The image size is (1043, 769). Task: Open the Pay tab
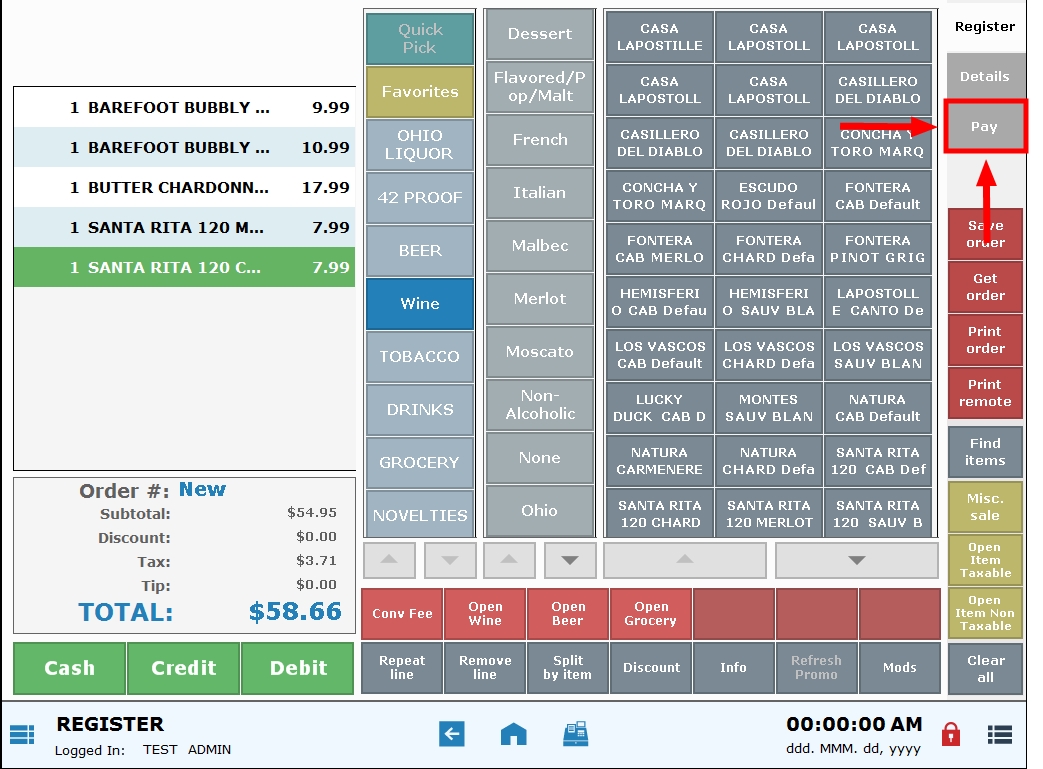click(x=984, y=126)
